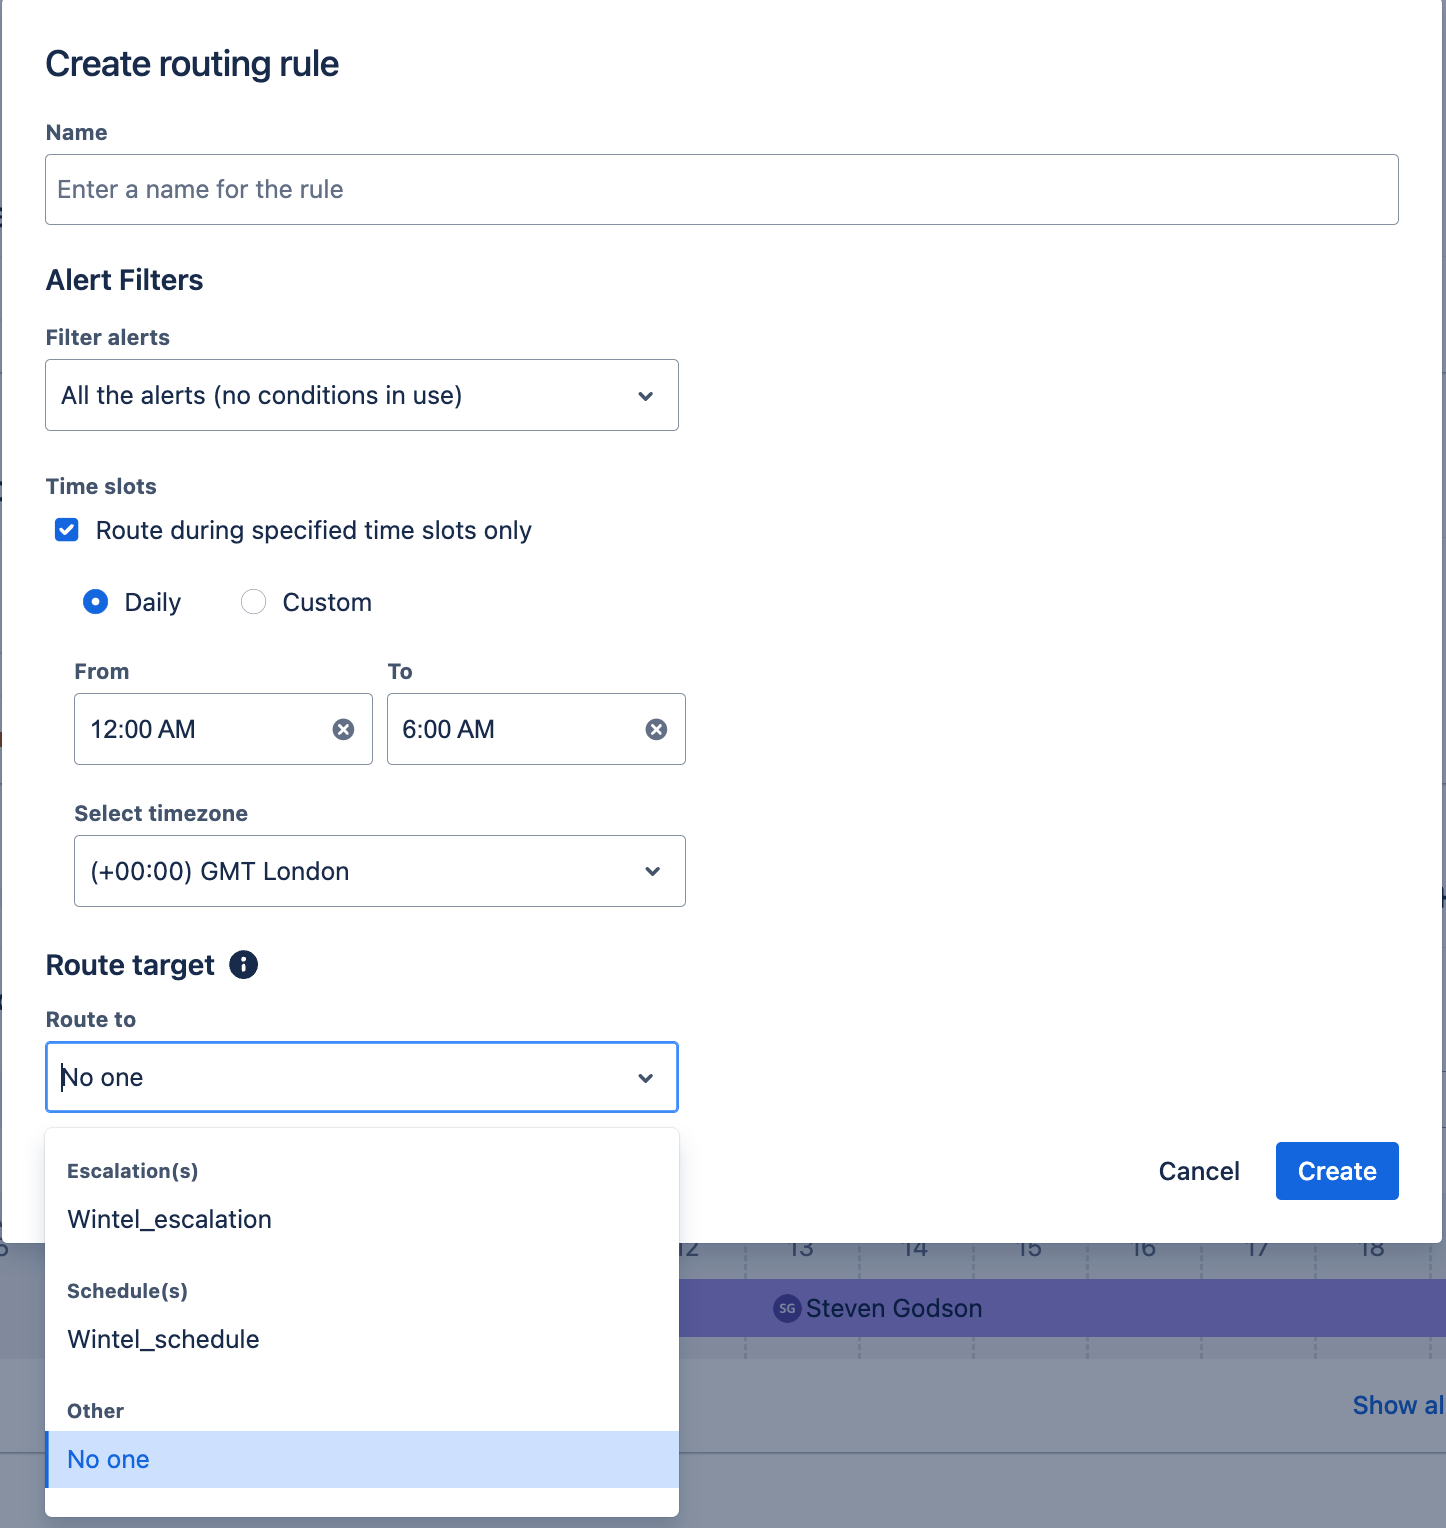Select No one under Other

(108, 1459)
